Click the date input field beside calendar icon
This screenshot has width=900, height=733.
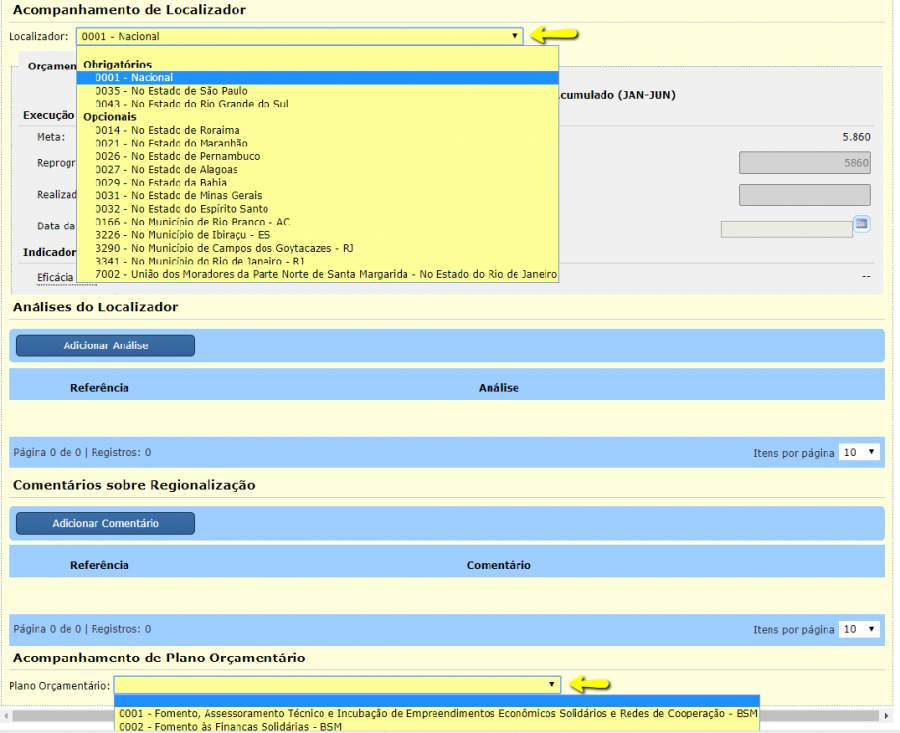coord(786,229)
